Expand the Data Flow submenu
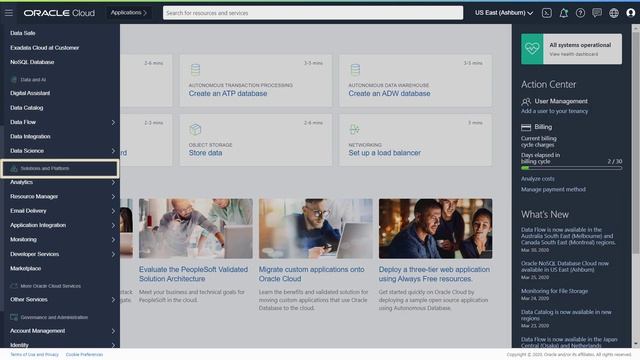640x360 pixels. [113, 122]
